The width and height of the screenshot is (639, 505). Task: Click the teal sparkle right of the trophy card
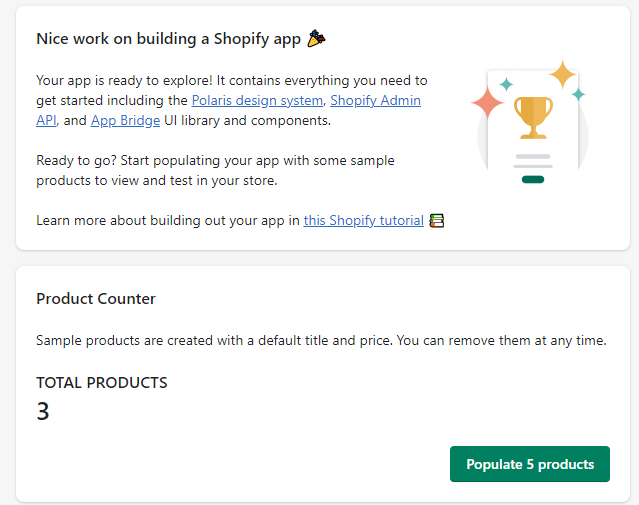coord(578,94)
